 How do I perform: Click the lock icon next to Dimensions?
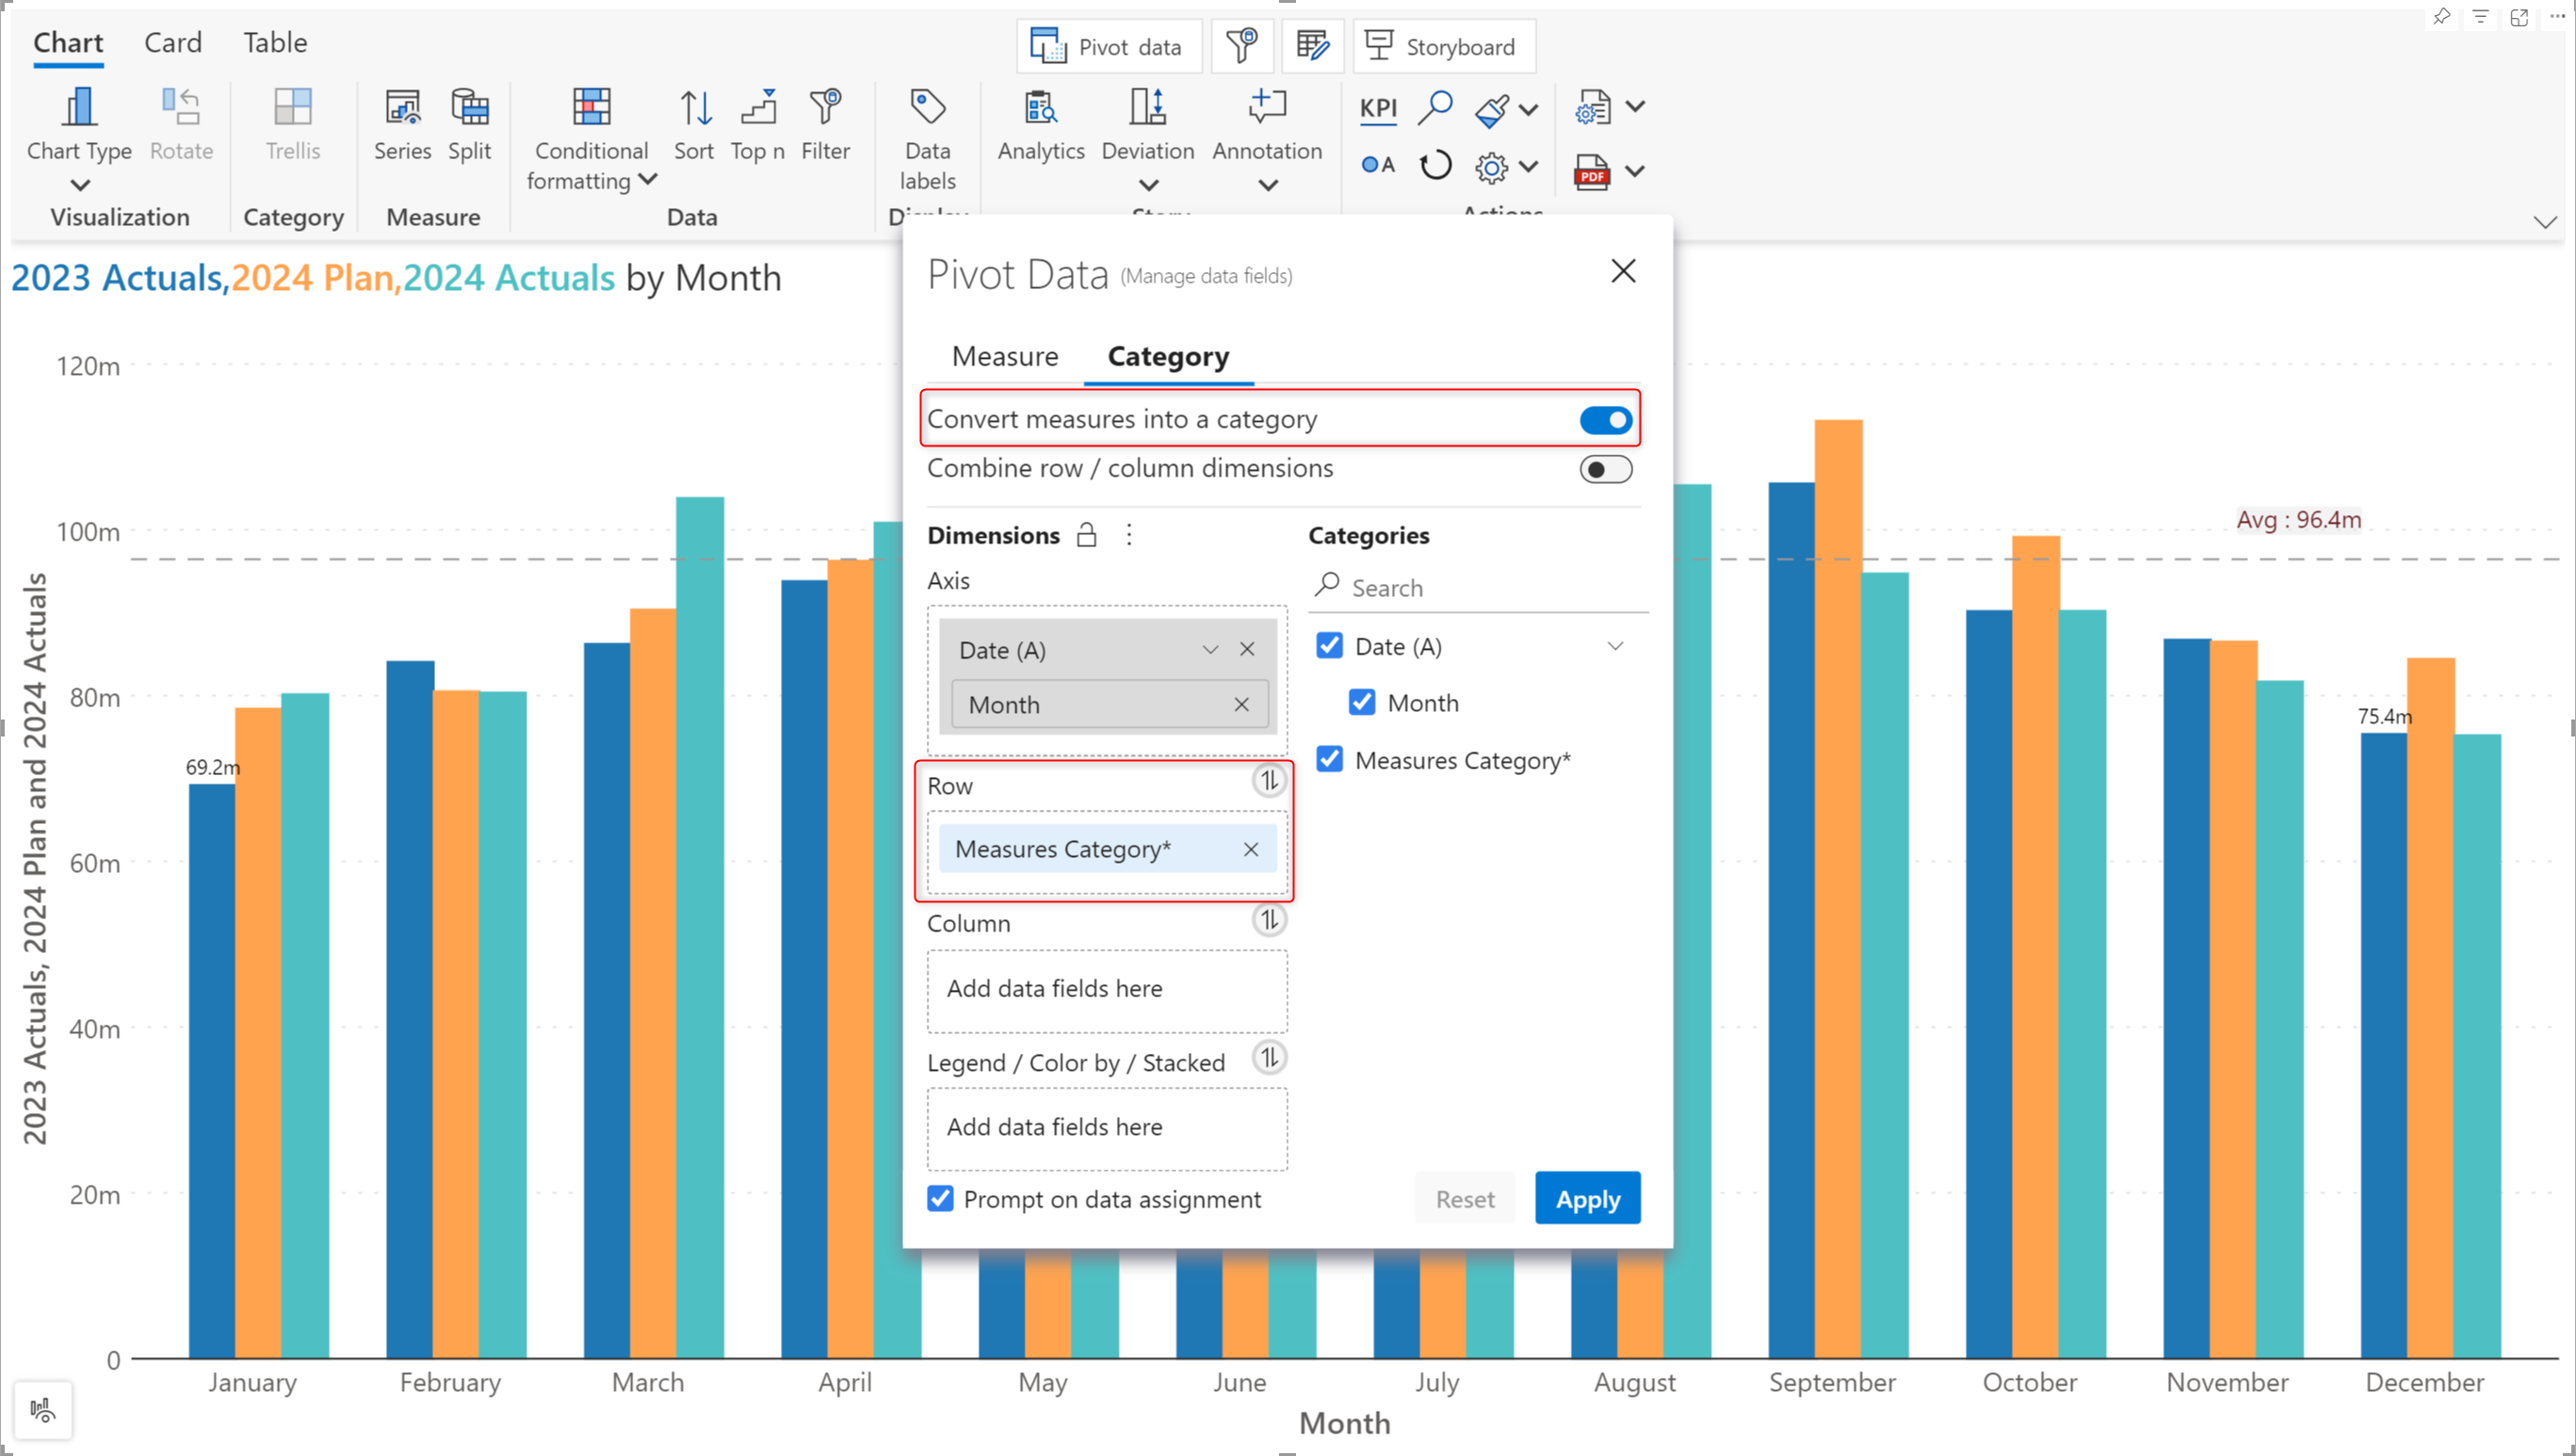(x=1086, y=535)
